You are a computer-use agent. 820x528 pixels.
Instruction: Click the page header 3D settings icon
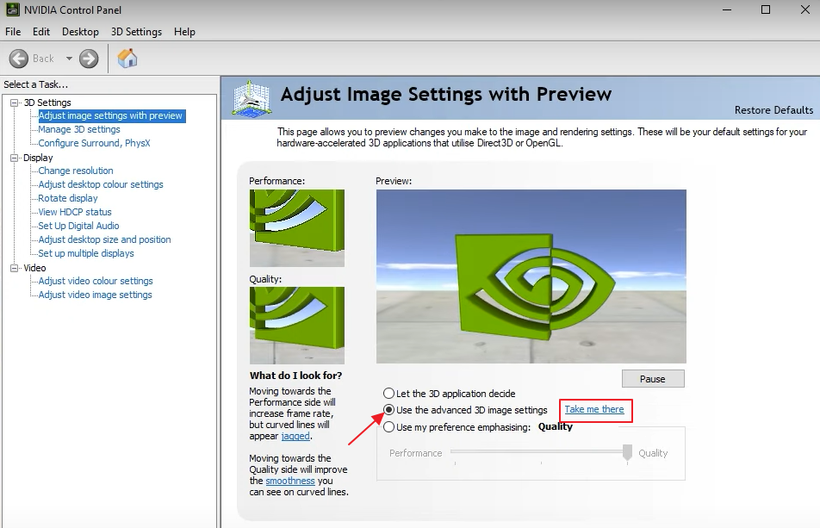click(x=251, y=97)
